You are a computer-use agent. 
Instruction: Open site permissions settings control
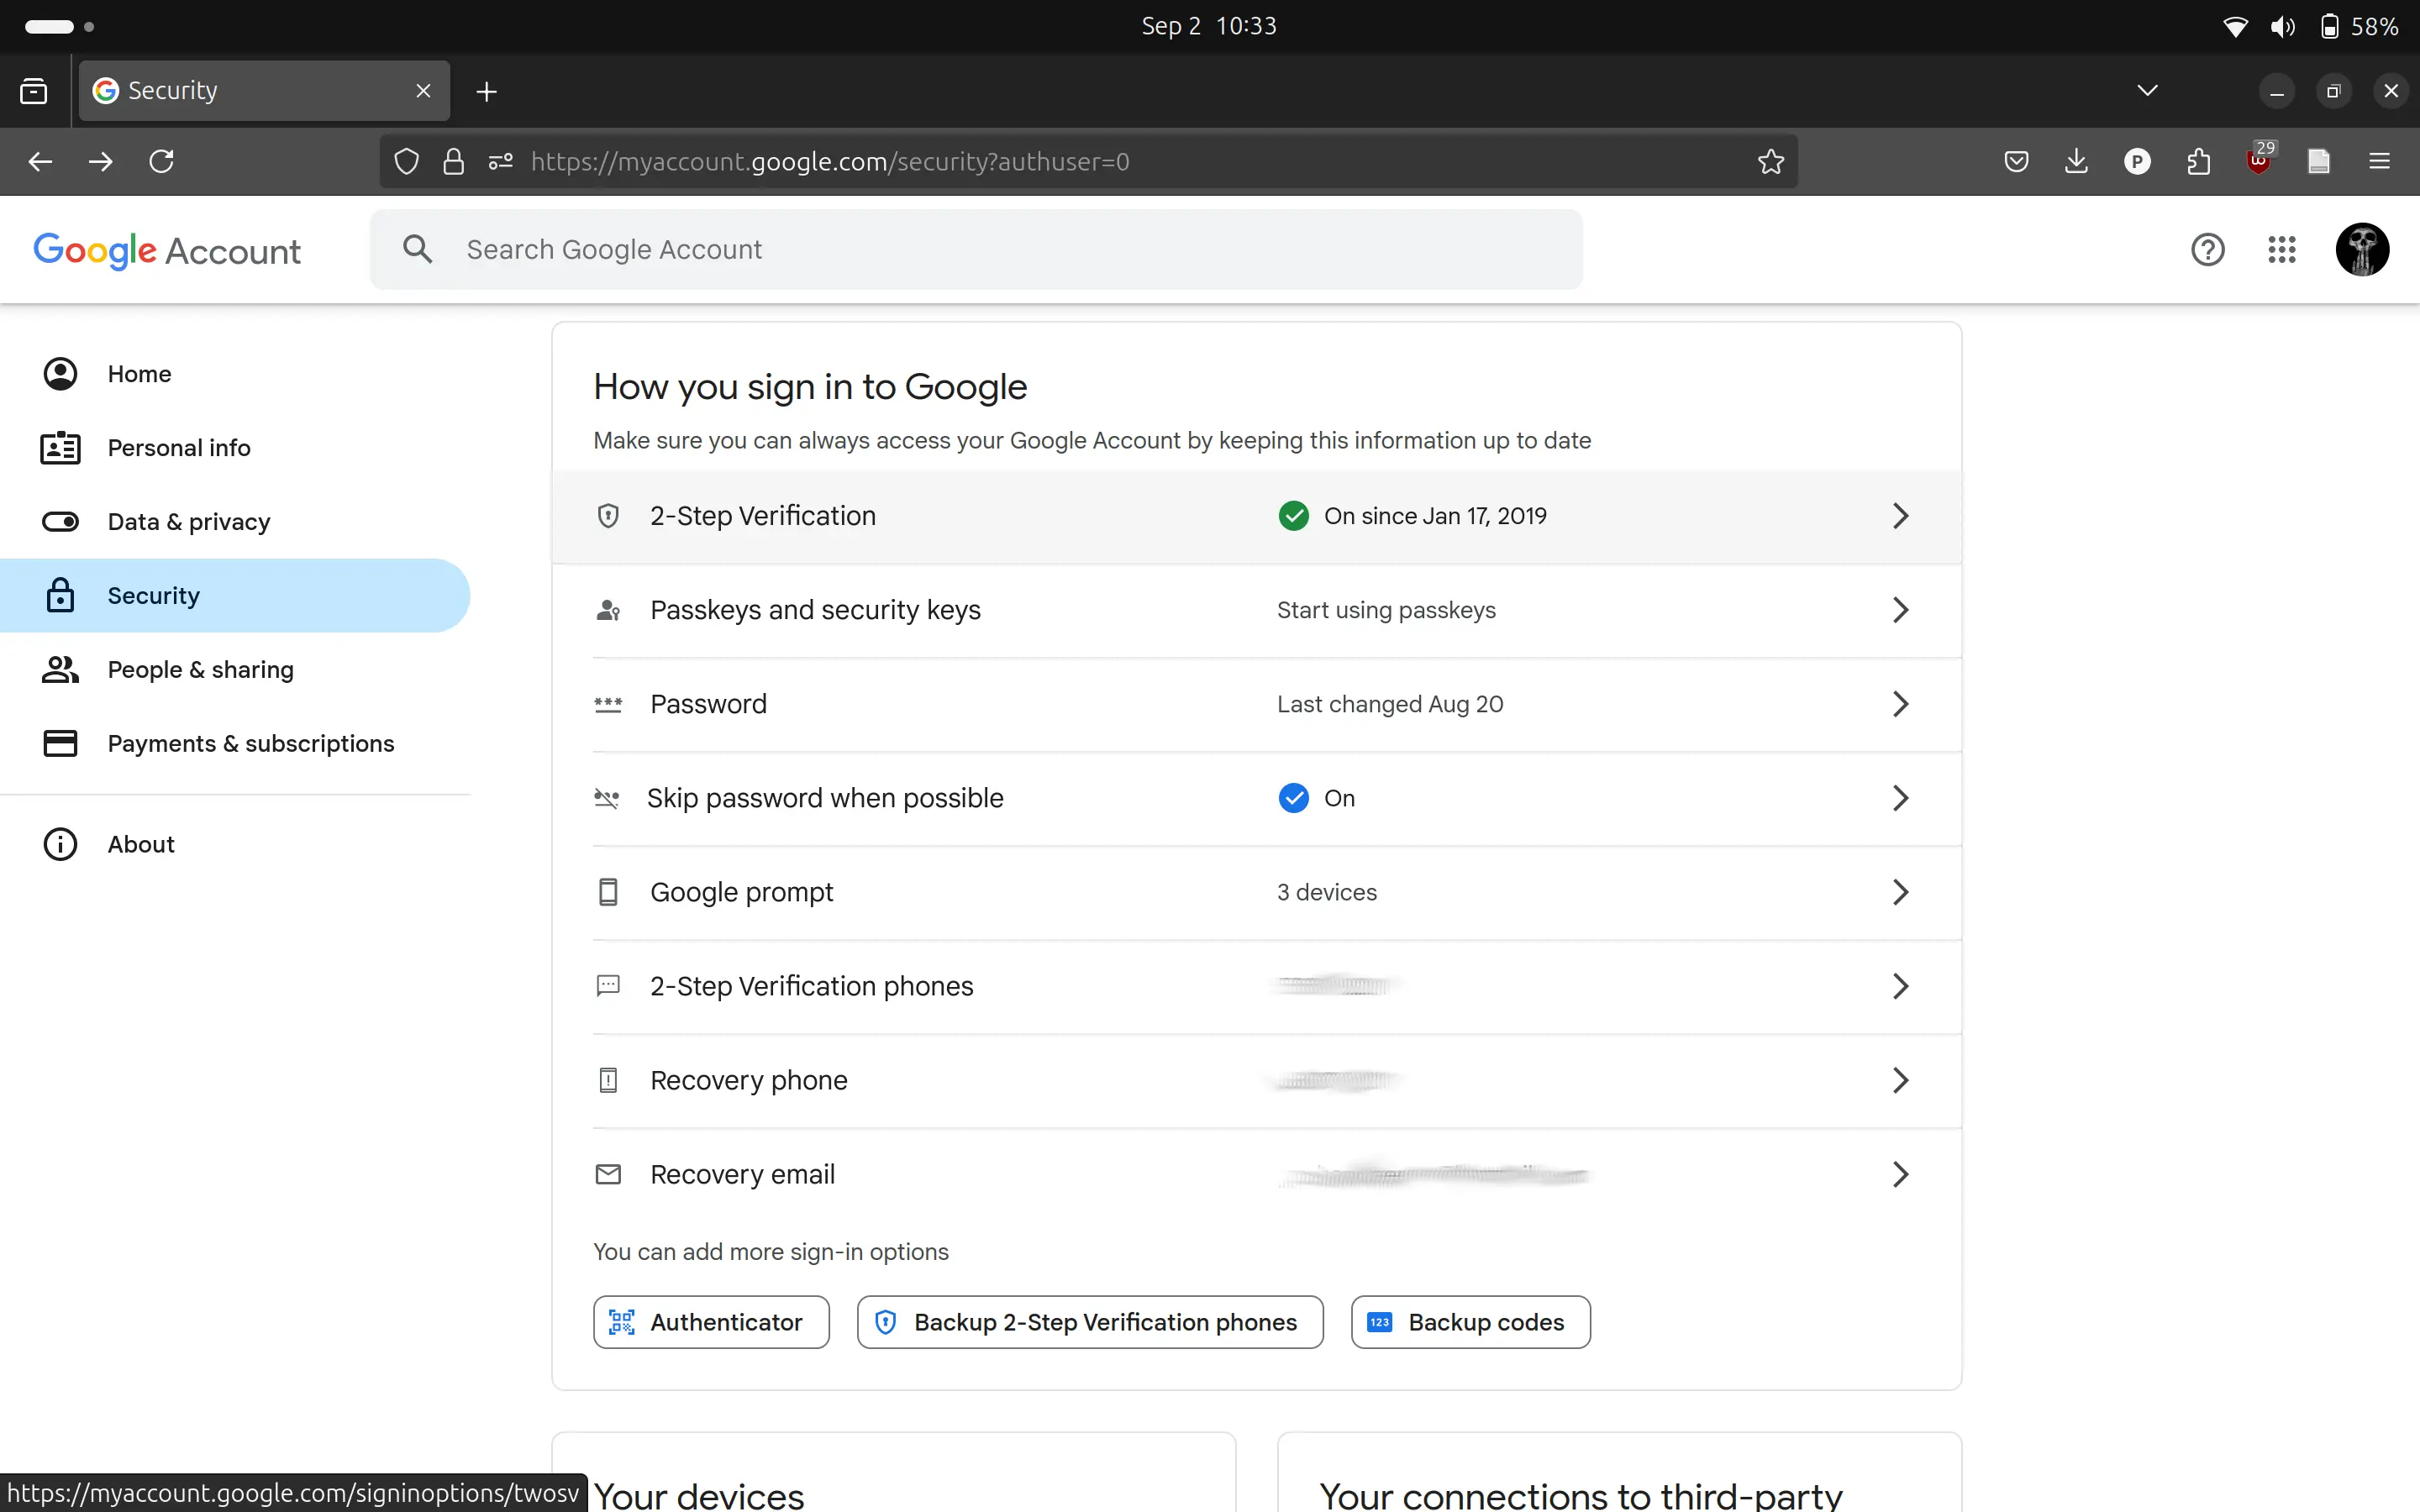point(499,161)
